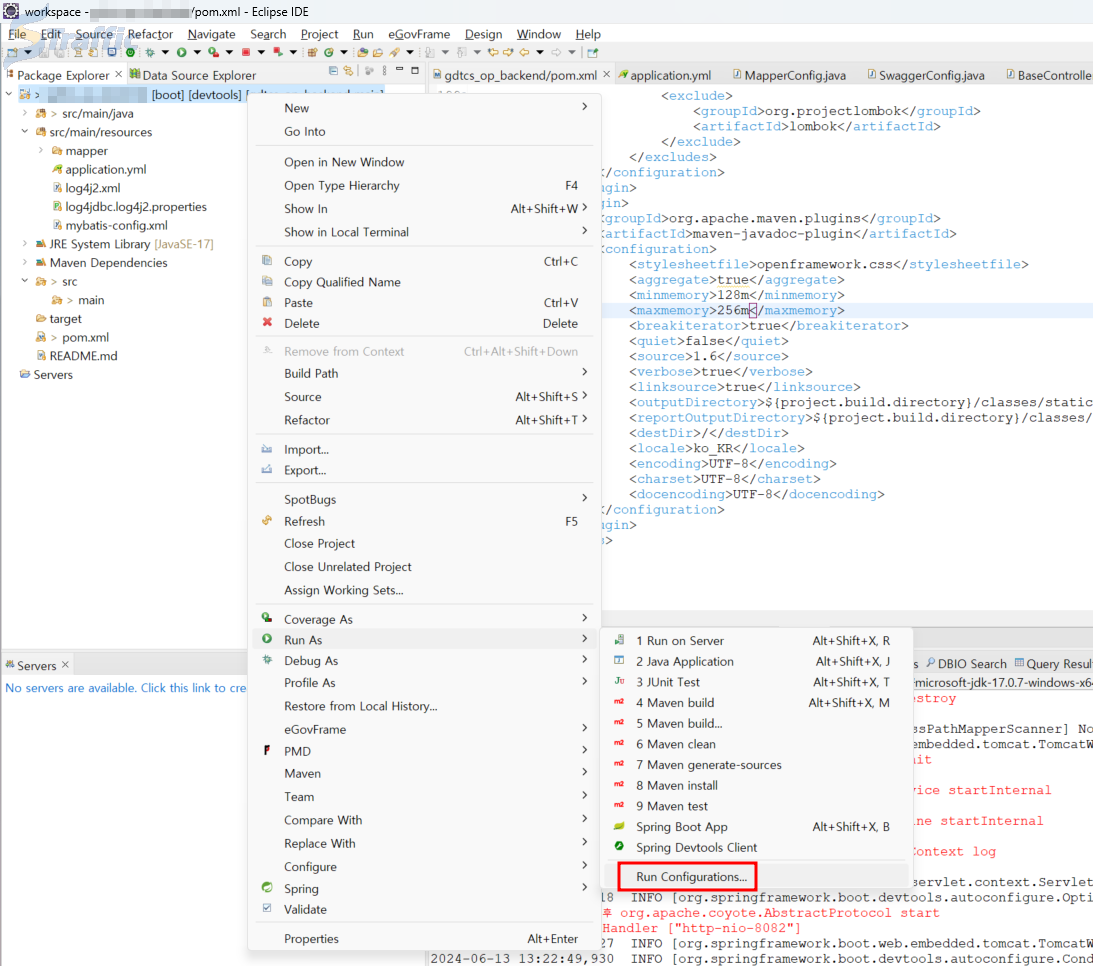Open the DBIO Search view tab
Image resolution: width=1093 pixels, height=966 pixels.
(965, 664)
